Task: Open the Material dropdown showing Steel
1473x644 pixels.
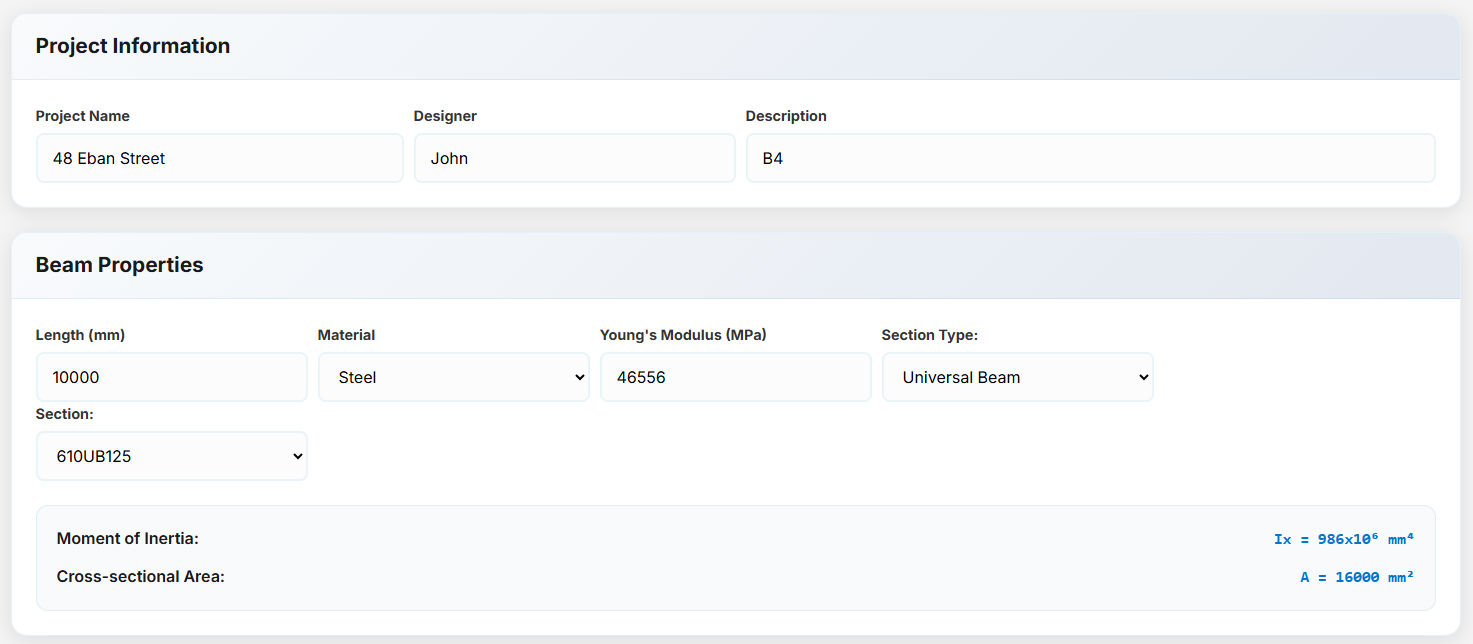Action: tap(453, 377)
